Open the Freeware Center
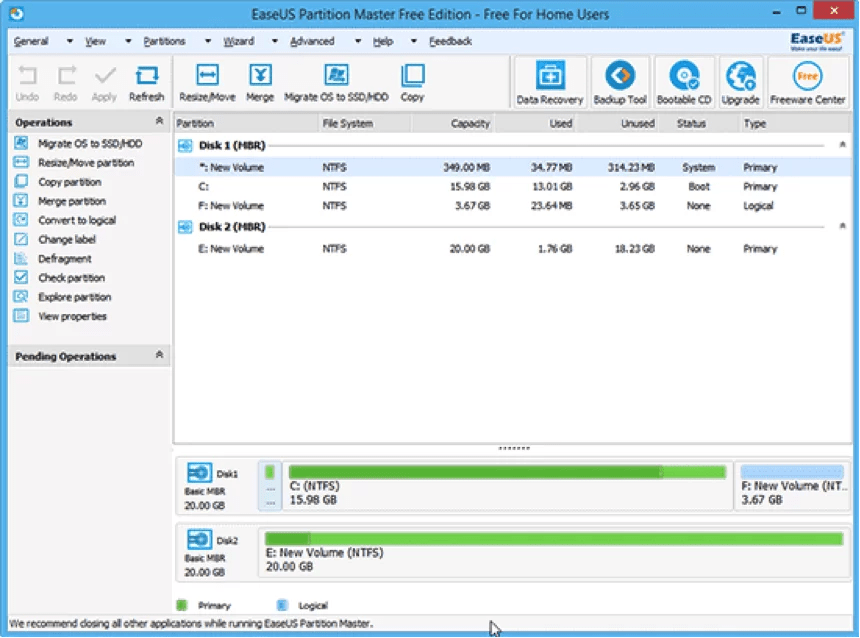 point(807,82)
